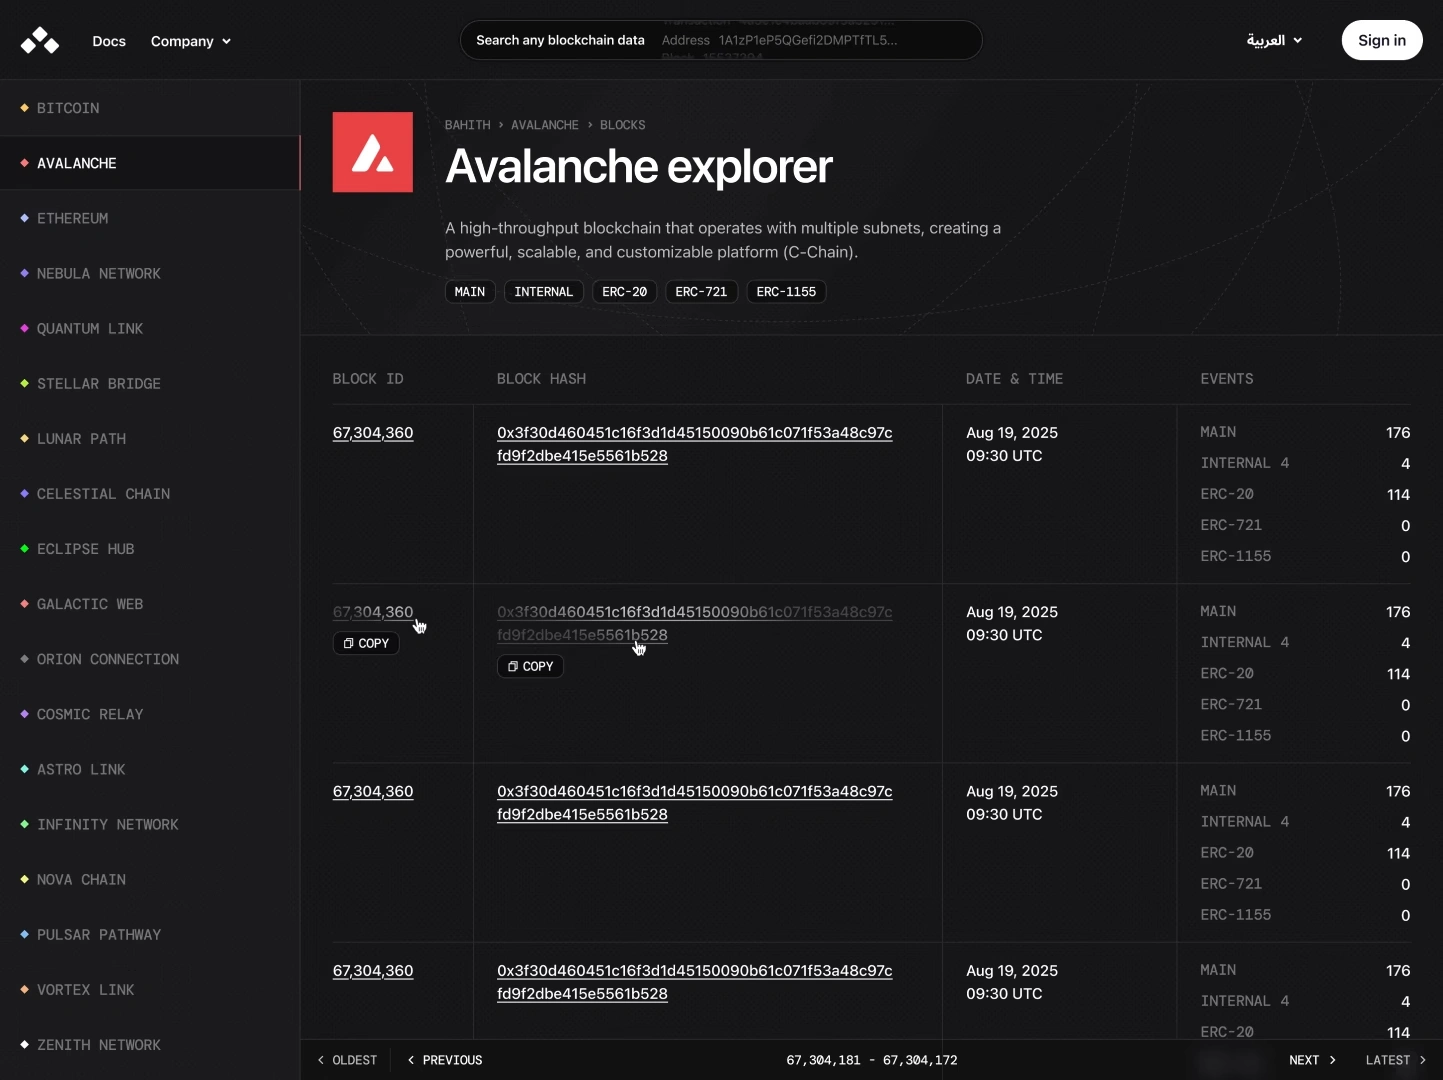Viewport: 1443px width, 1080px height.
Task: Click the red Avalanche logo icon
Action: coord(372,152)
